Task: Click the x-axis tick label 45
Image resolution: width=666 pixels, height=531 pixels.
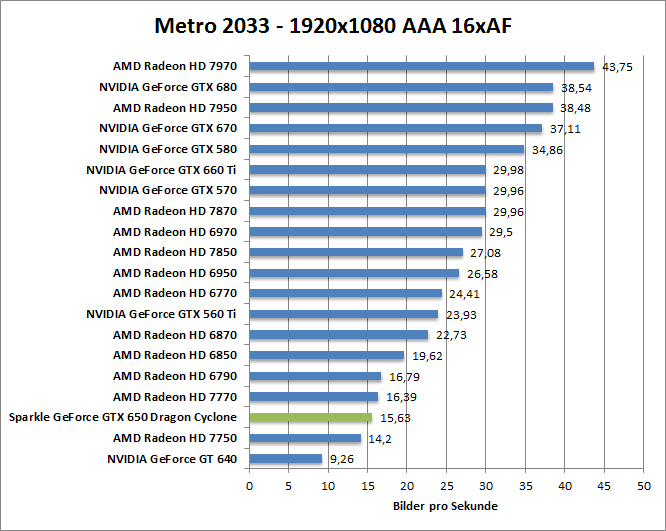Action: click(x=604, y=486)
